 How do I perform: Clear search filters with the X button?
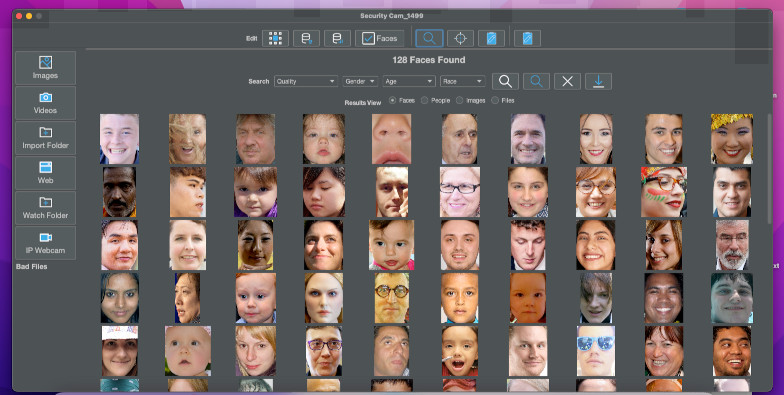[567, 81]
